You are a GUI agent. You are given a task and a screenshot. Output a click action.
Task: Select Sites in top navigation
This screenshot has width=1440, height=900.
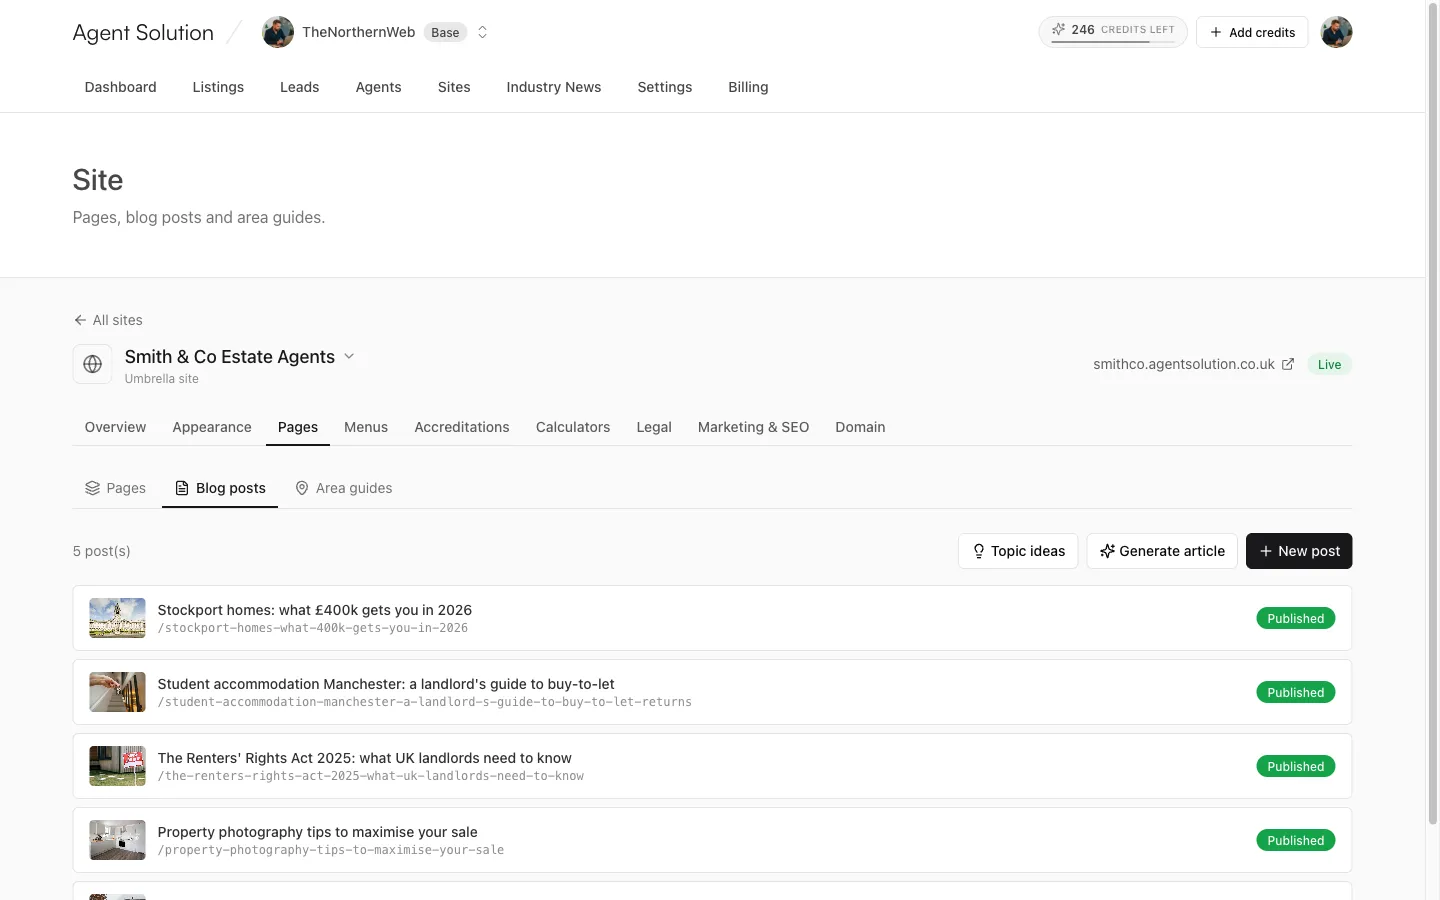coord(454,87)
